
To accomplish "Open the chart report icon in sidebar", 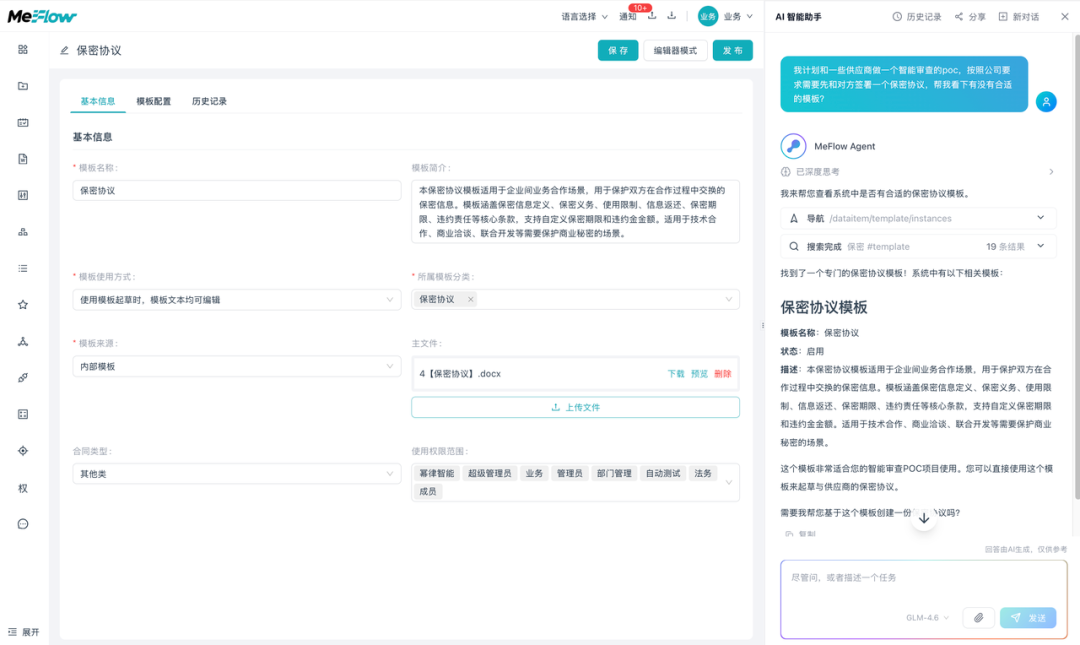I will pyautogui.click(x=23, y=196).
